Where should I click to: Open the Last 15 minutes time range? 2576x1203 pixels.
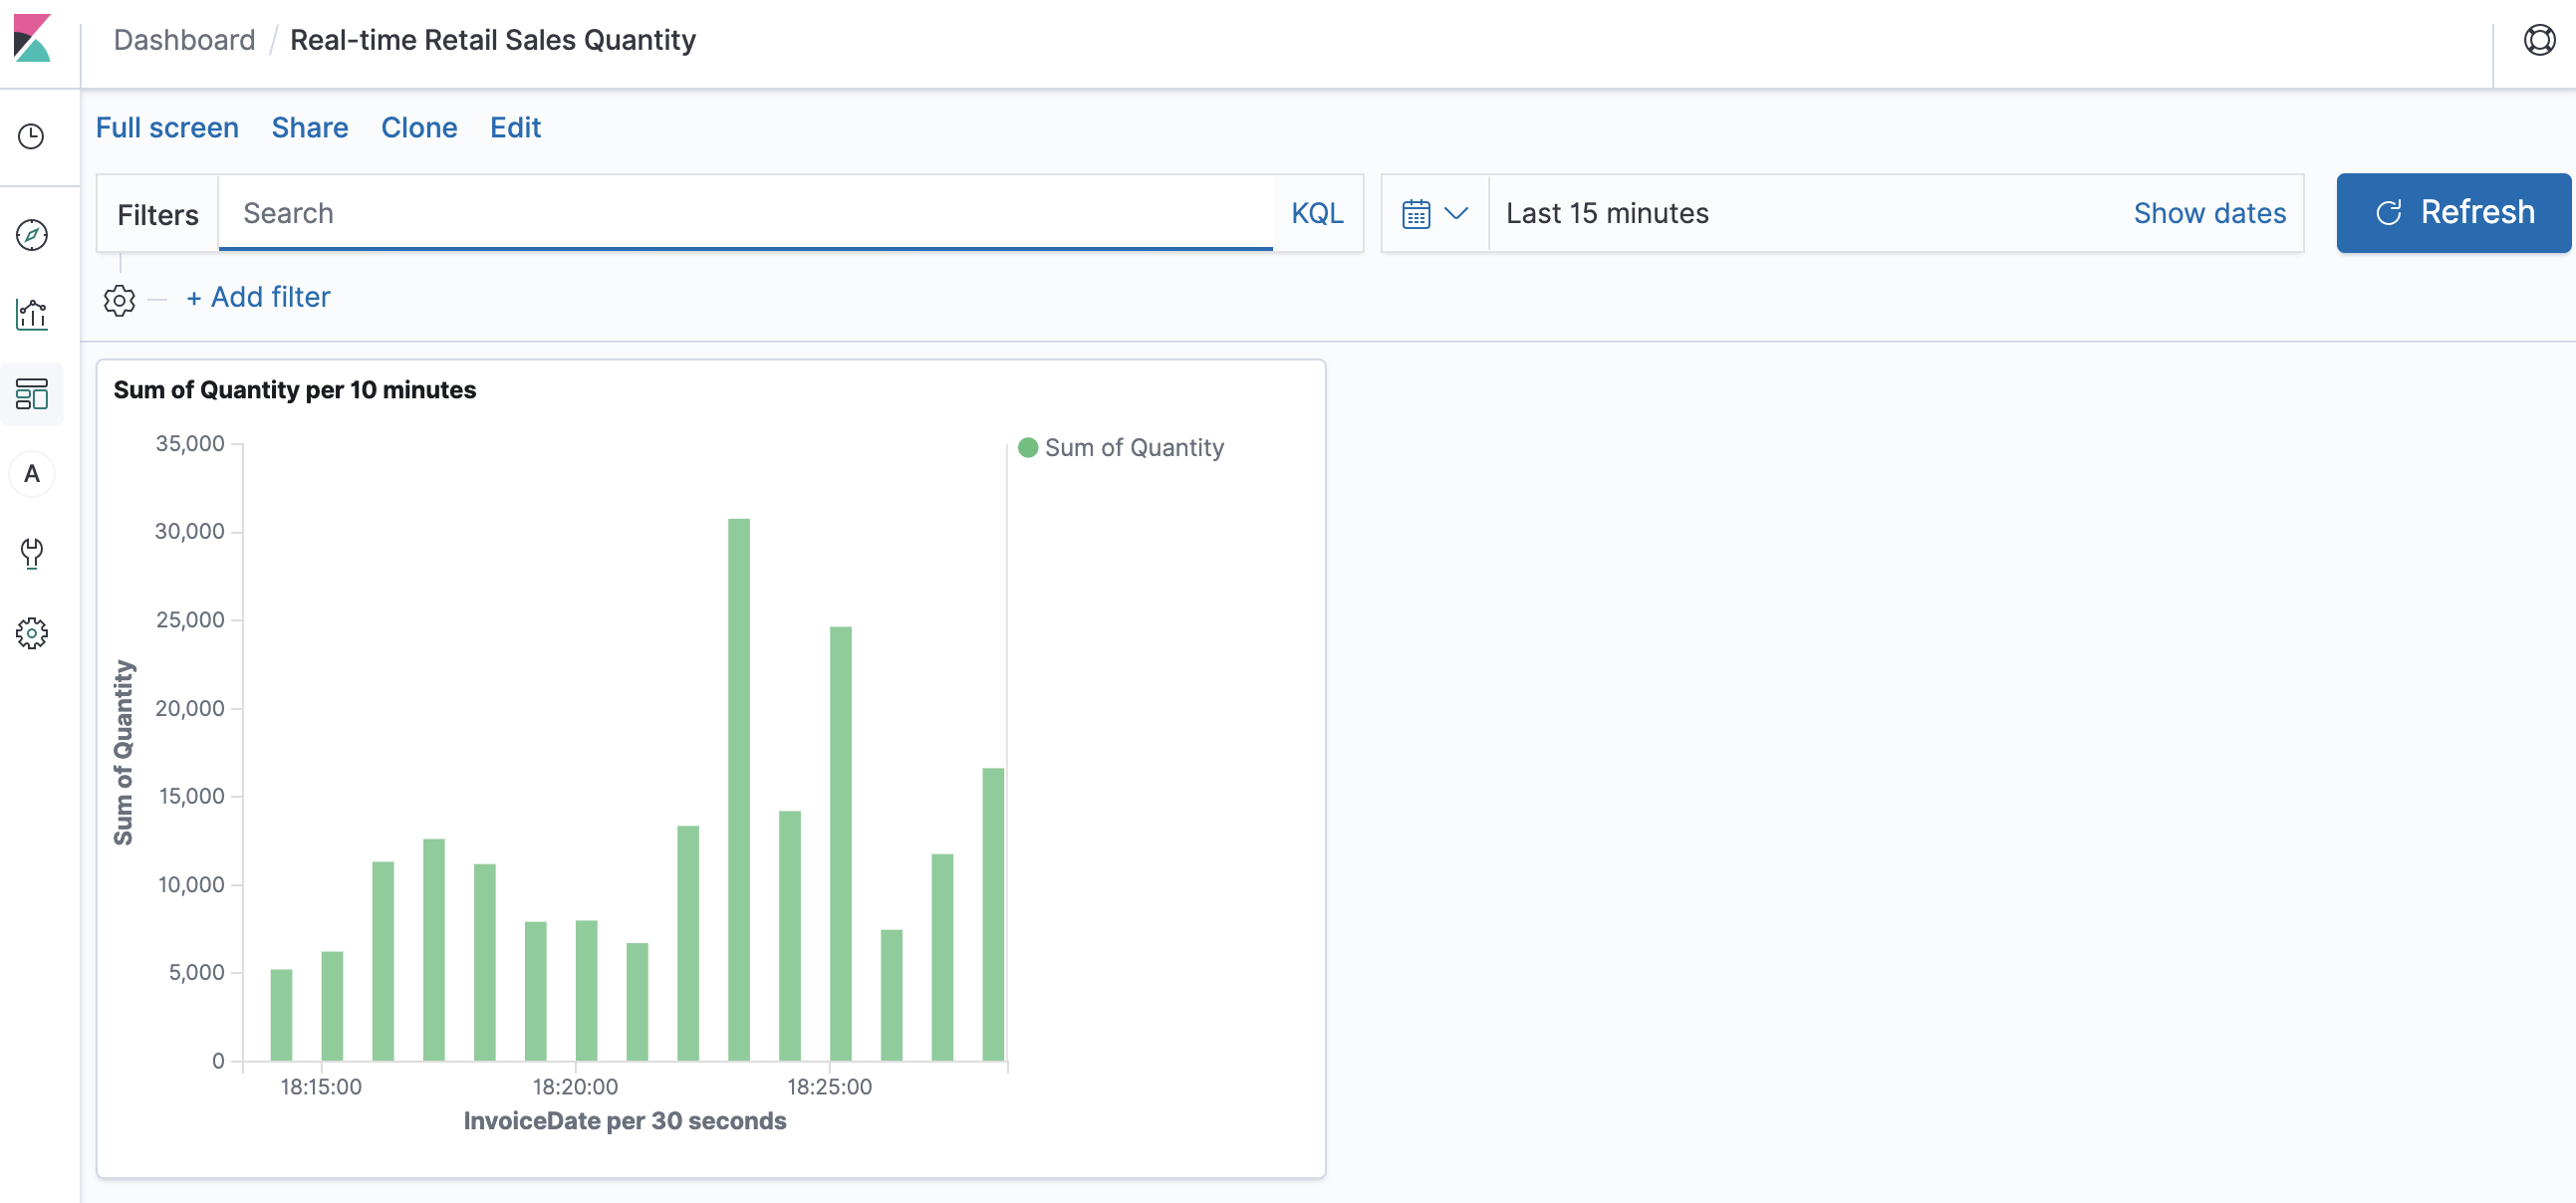[1606, 213]
